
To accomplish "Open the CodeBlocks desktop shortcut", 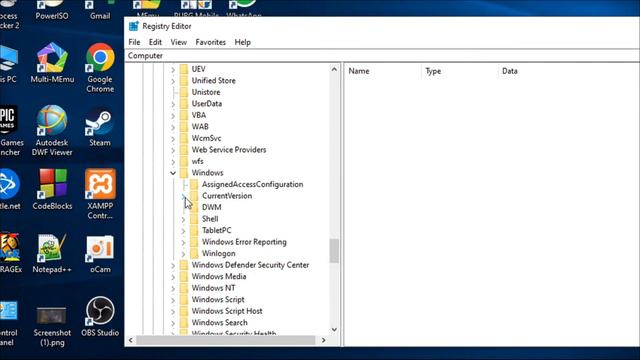I will pos(52,189).
